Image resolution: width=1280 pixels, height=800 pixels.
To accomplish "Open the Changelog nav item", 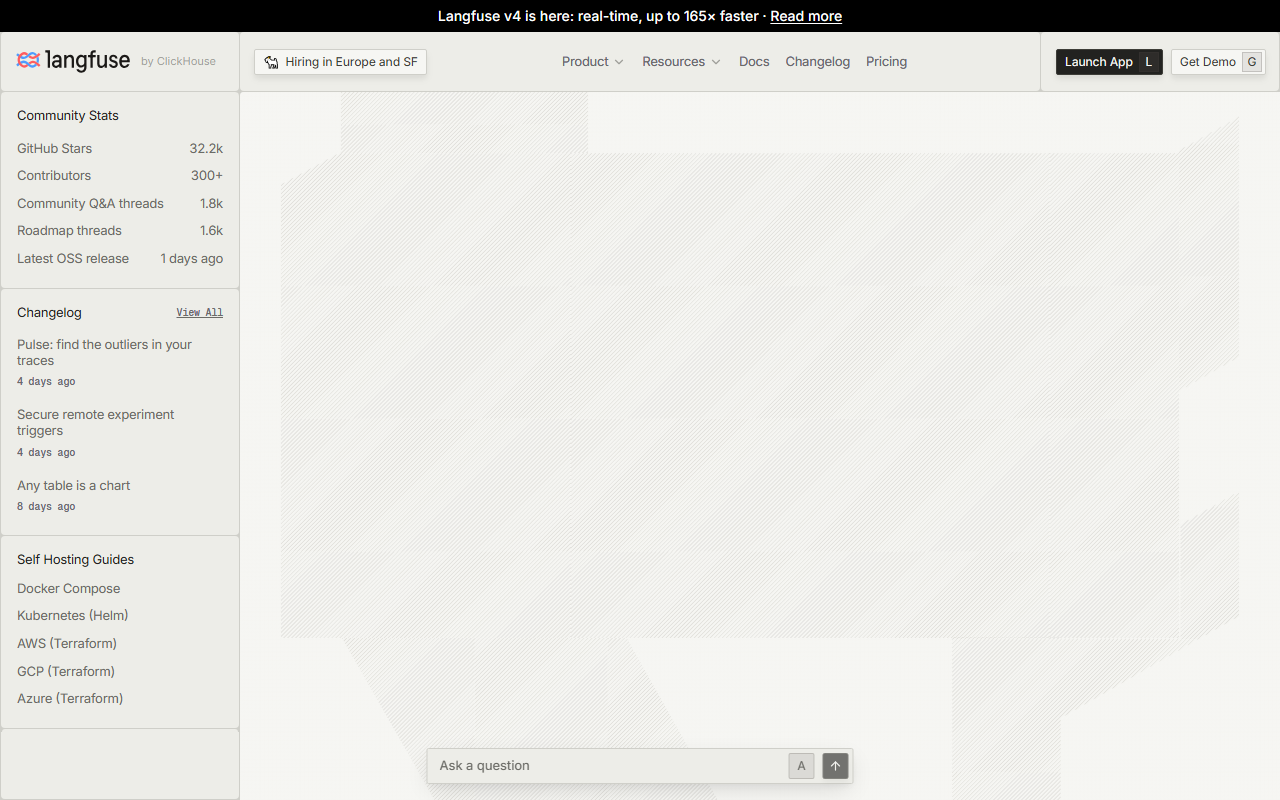I will [818, 62].
